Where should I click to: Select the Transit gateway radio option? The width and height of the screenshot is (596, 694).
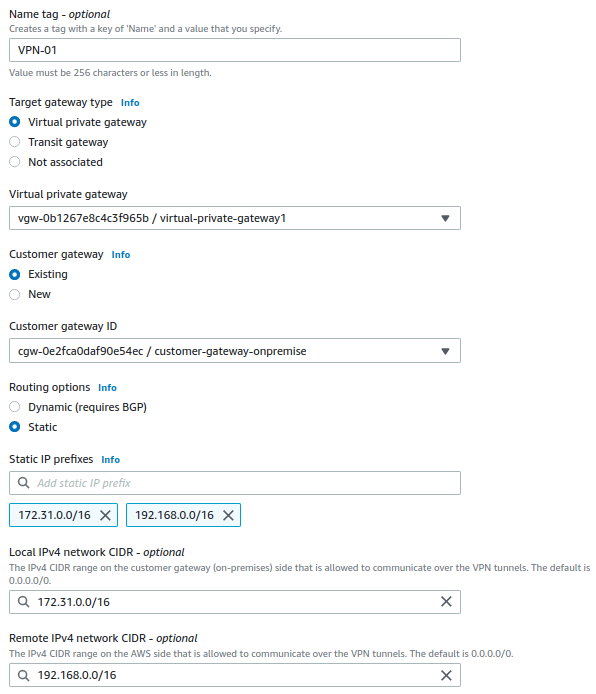click(x=15, y=142)
